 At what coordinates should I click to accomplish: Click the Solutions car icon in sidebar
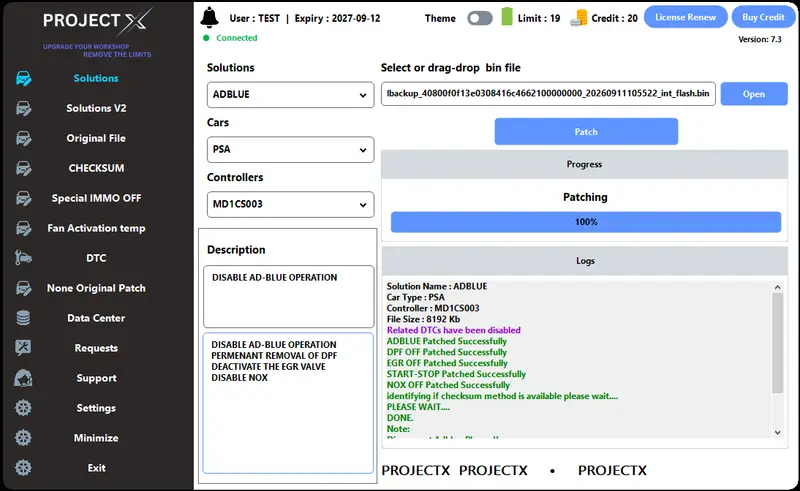(x=23, y=78)
